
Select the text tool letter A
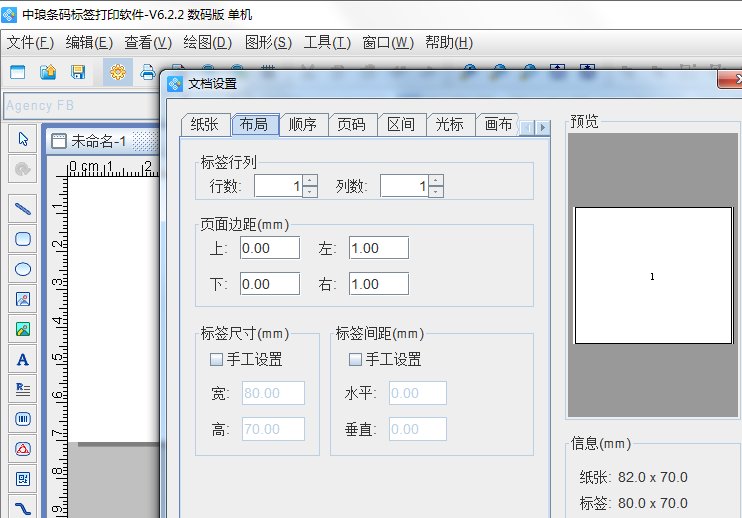click(x=23, y=359)
